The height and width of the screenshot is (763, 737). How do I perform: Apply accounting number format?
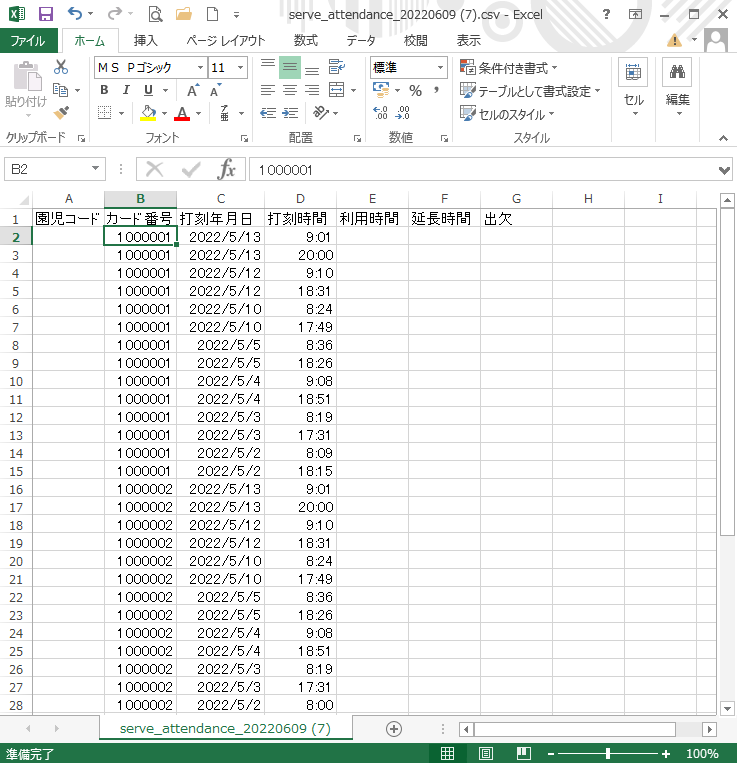[381, 90]
